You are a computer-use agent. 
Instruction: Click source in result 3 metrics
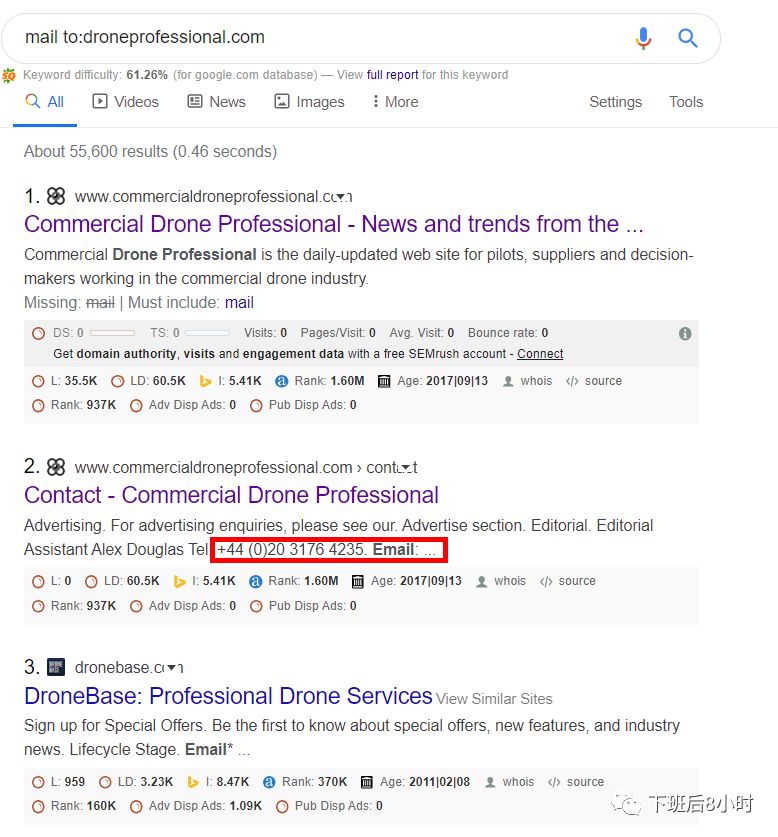coord(585,782)
